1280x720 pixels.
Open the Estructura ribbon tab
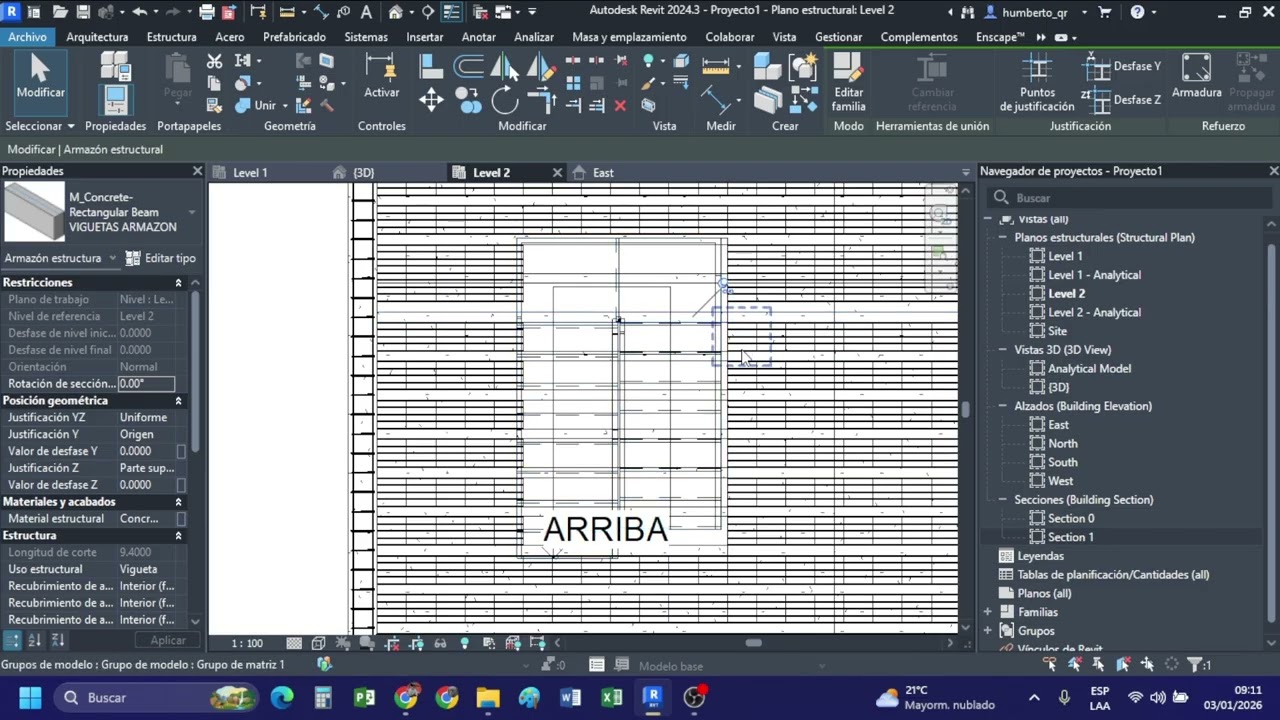point(171,37)
